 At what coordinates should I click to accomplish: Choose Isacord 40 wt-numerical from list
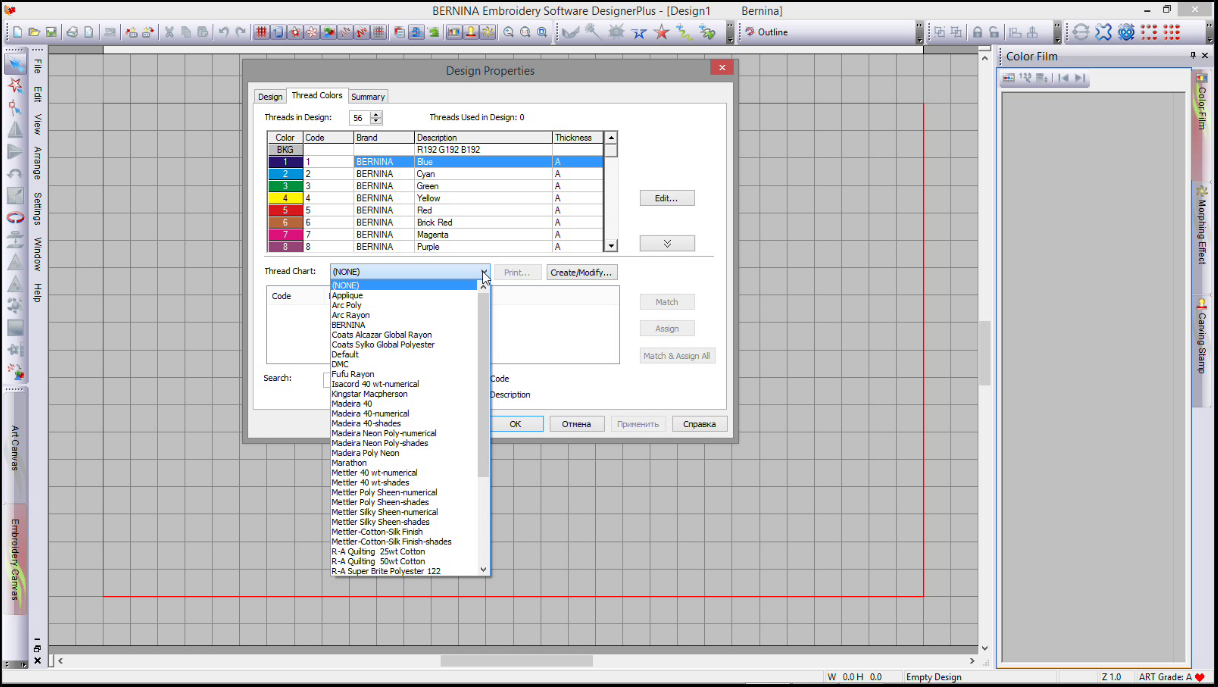(375, 384)
